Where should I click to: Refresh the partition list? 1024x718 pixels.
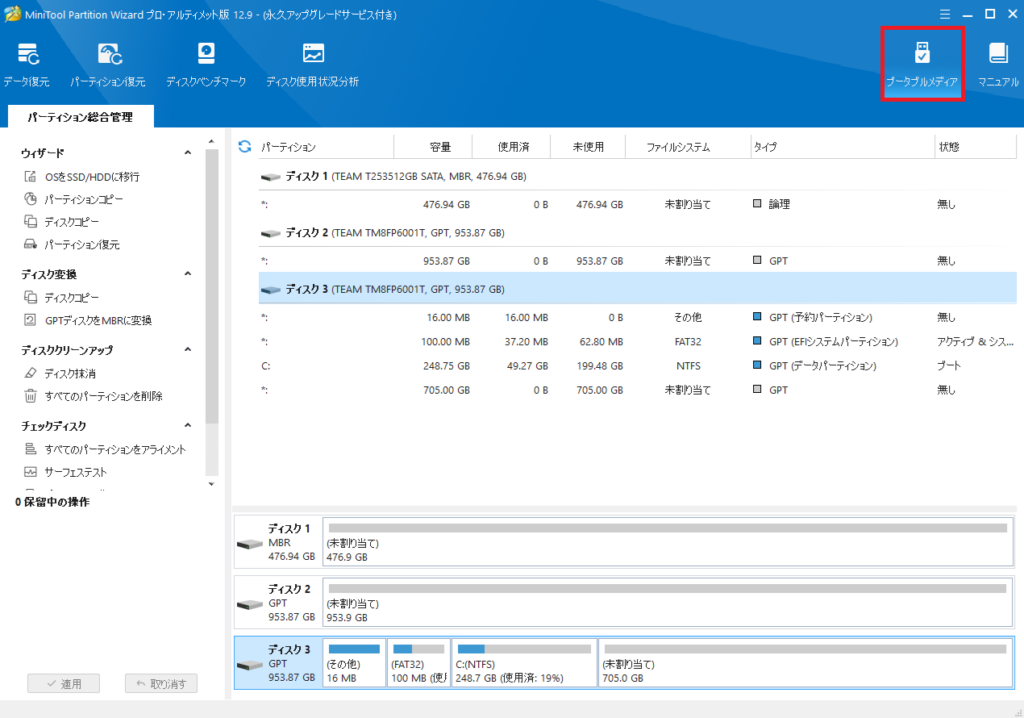pyautogui.click(x=245, y=146)
